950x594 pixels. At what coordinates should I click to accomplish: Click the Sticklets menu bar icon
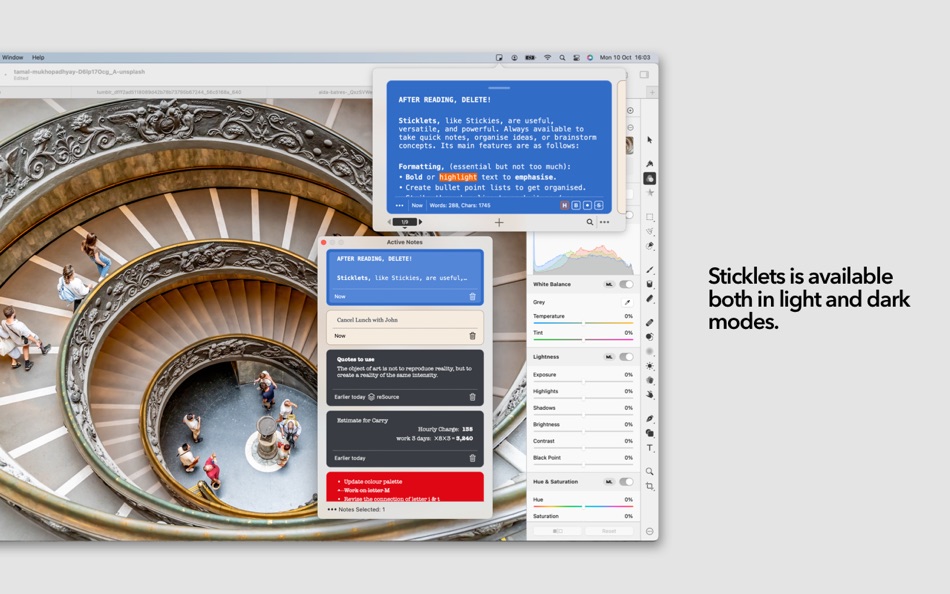(x=499, y=58)
